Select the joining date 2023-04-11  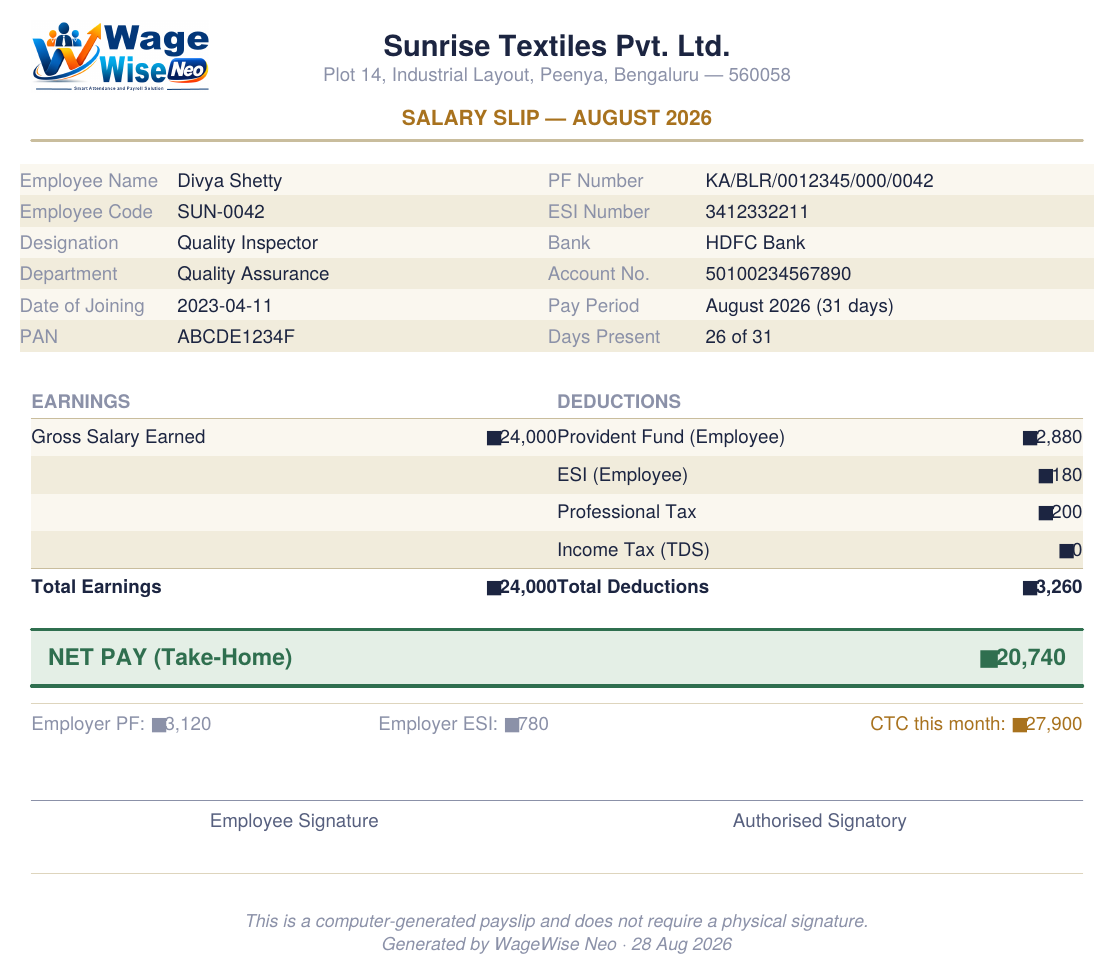point(225,305)
